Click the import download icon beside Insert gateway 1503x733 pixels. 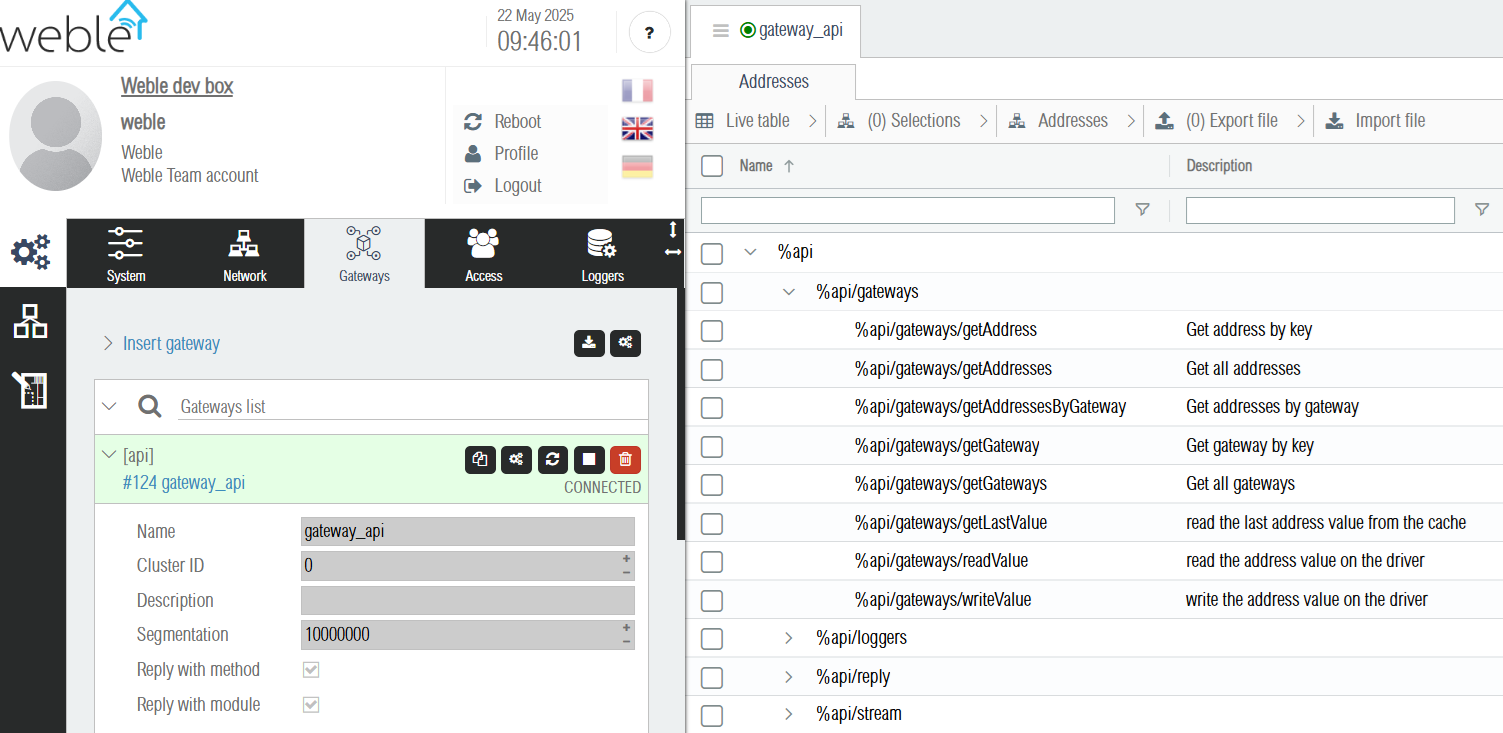coord(589,343)
